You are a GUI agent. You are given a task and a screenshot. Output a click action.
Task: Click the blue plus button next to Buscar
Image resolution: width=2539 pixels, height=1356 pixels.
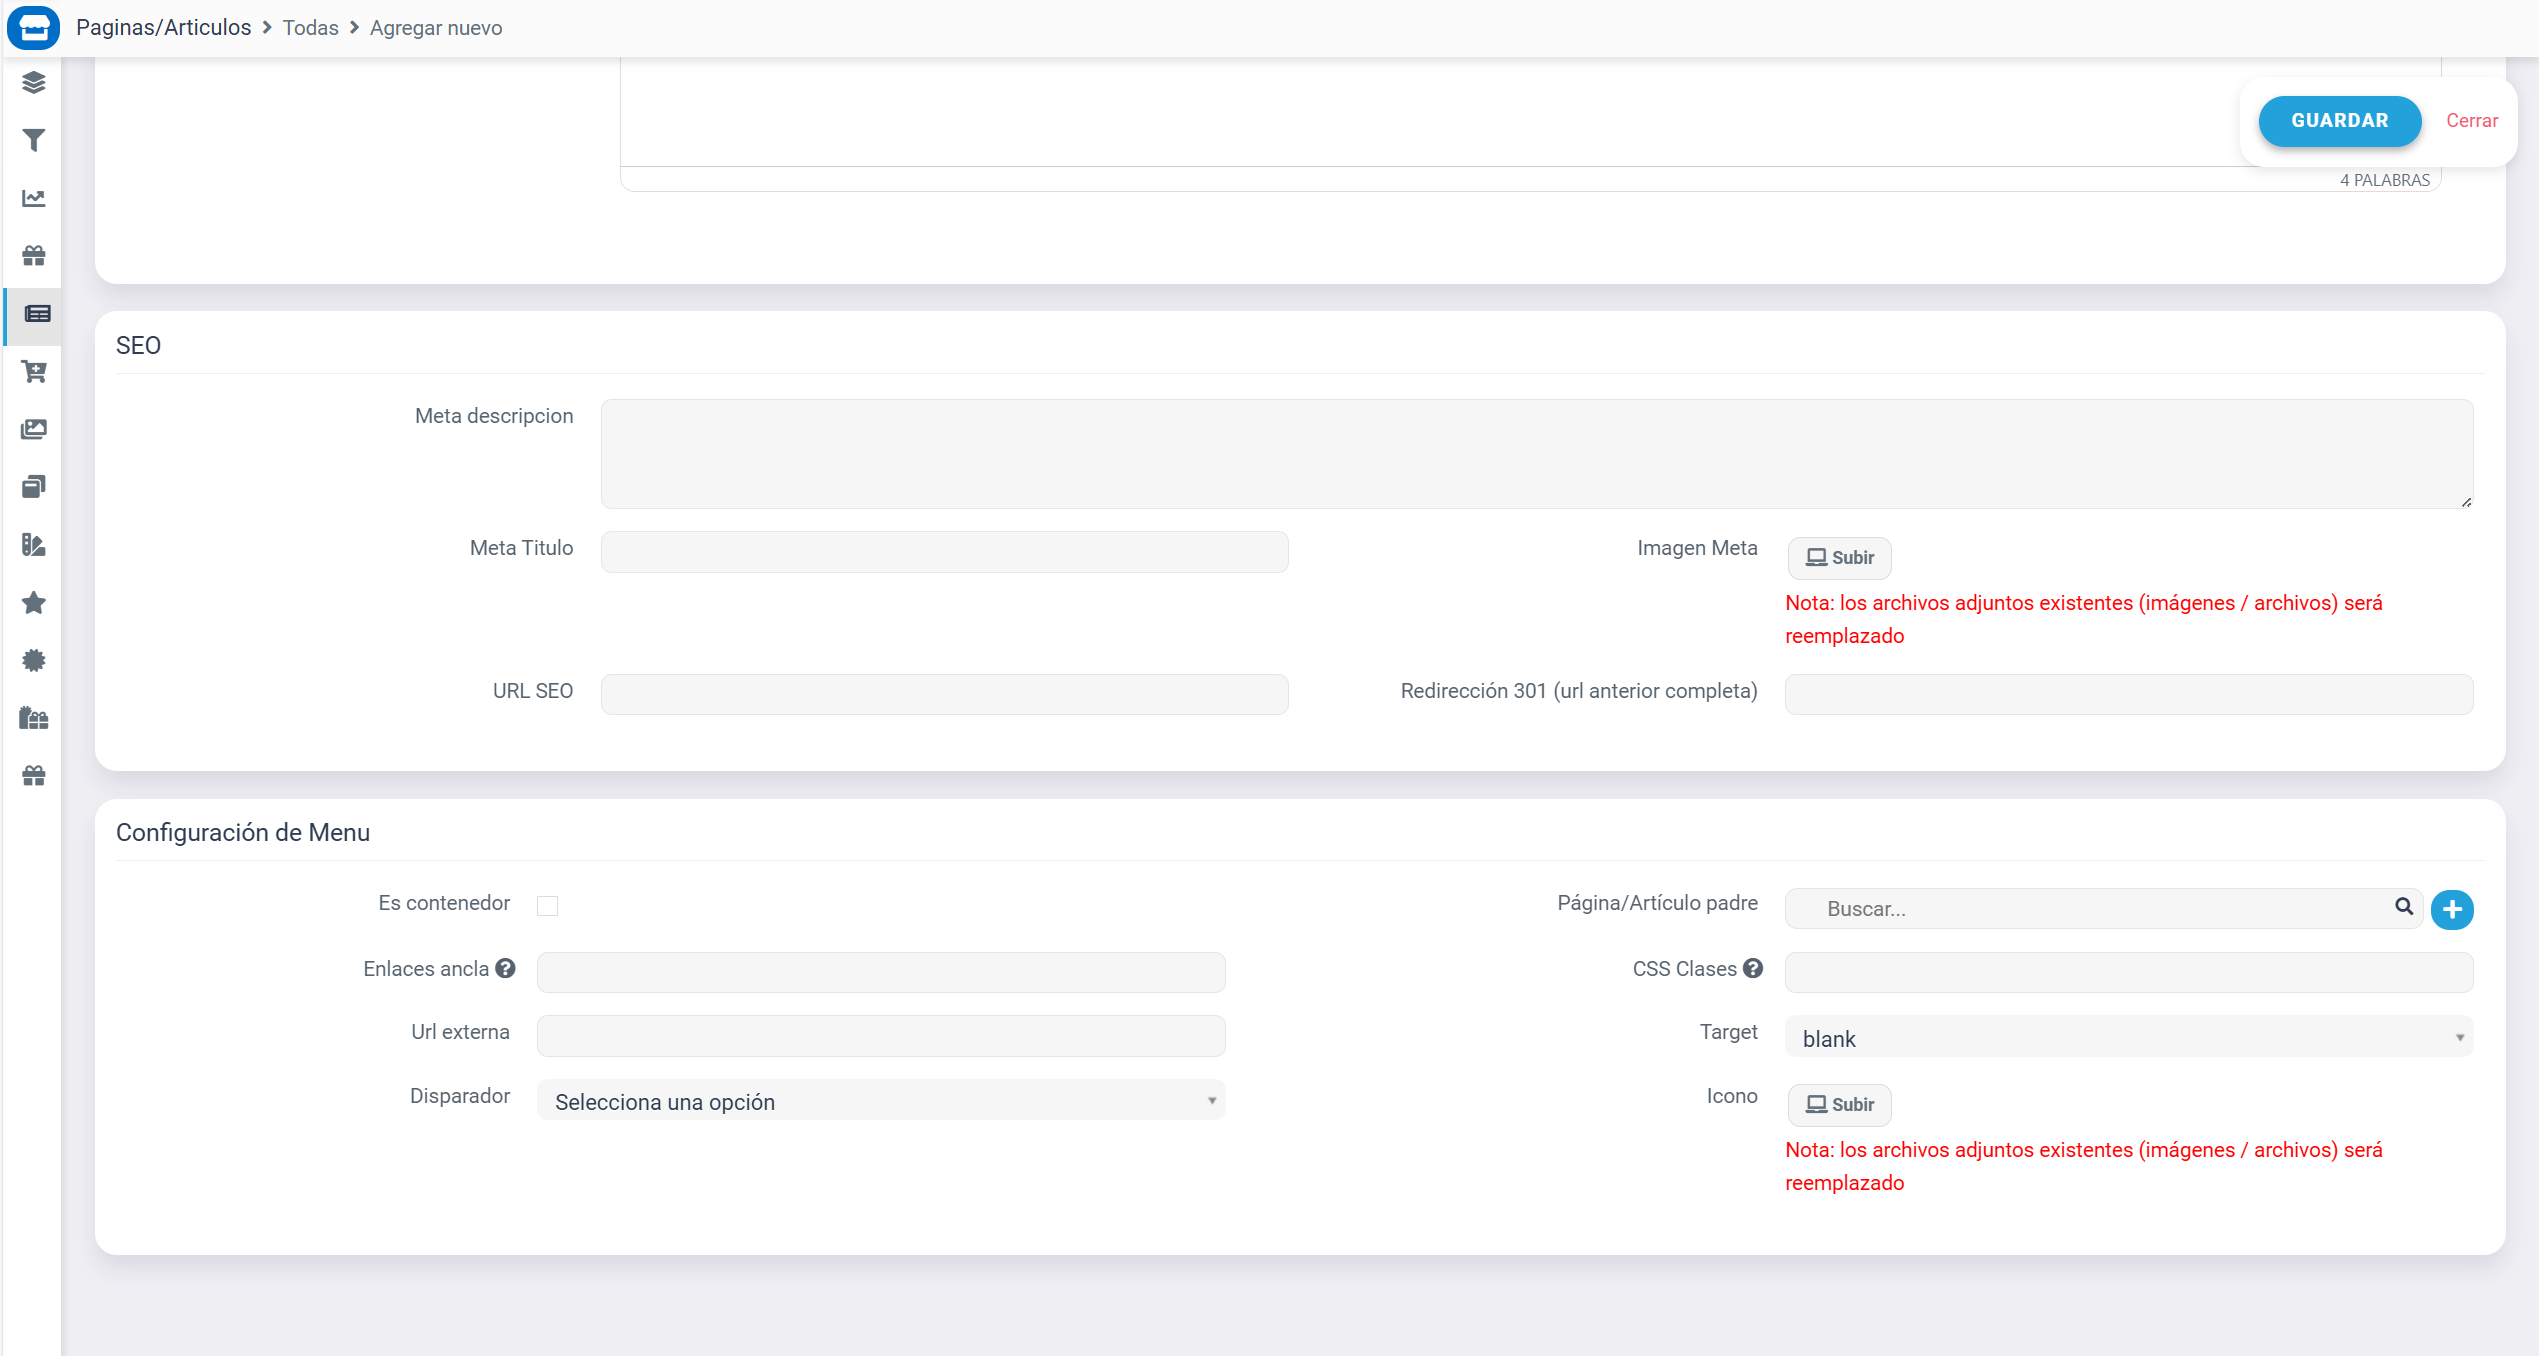point(2452,909)
